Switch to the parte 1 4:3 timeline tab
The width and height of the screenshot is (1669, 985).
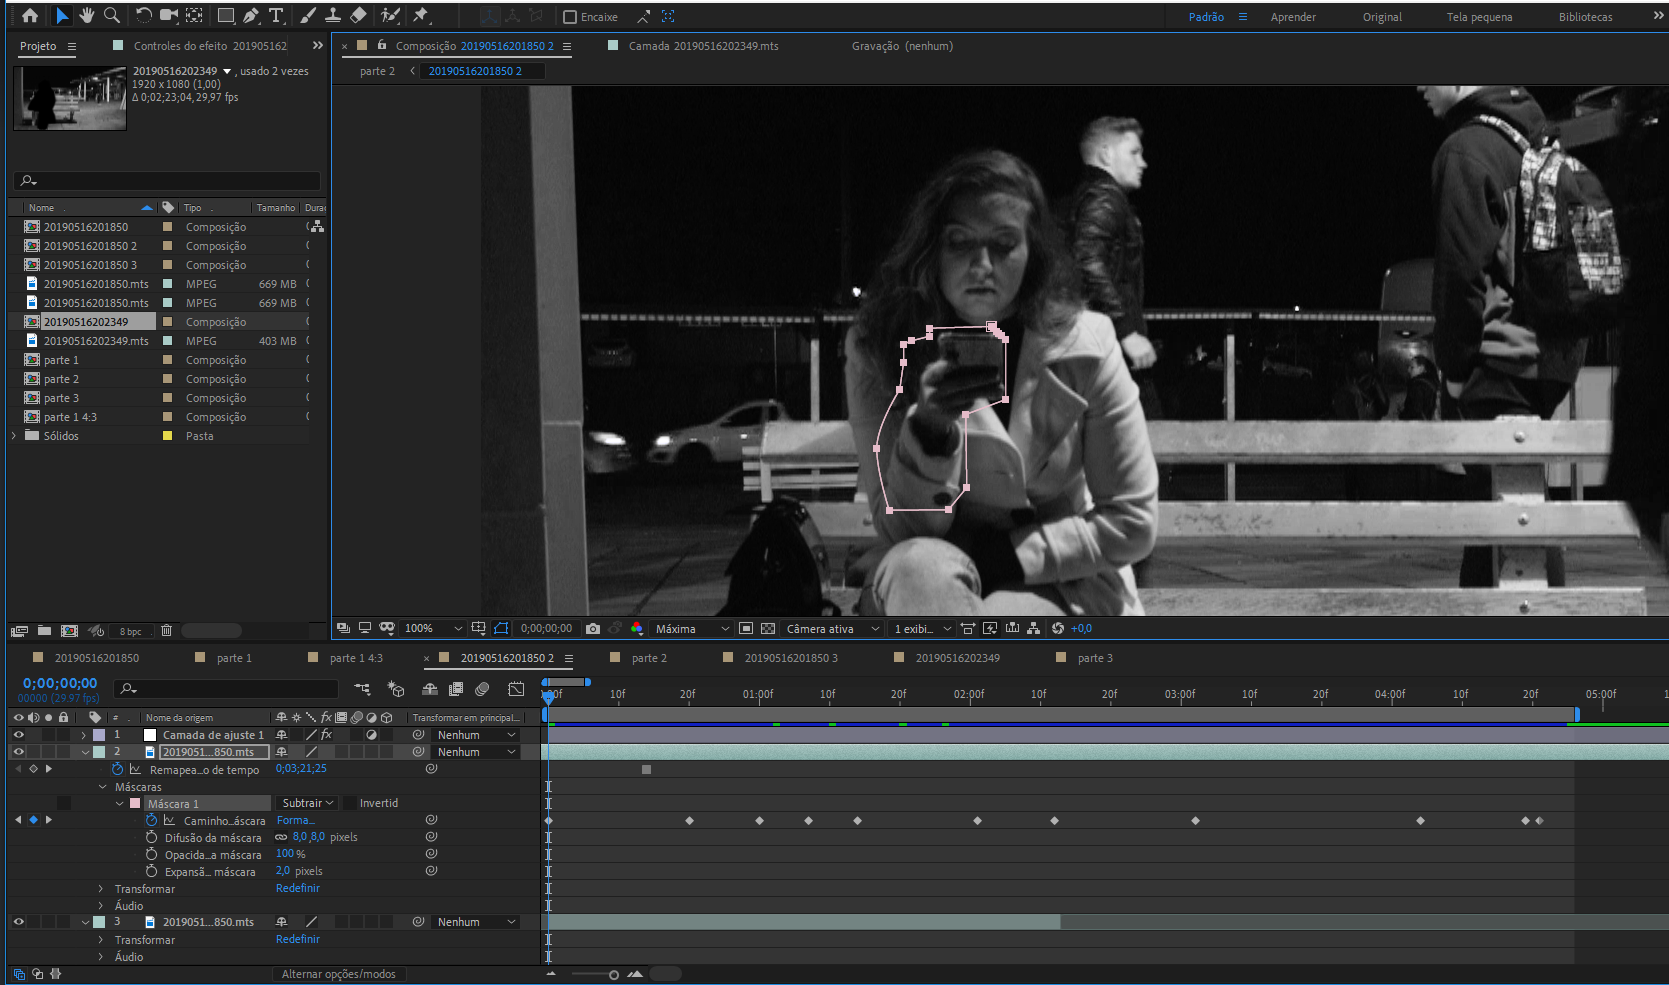coord(356,658)
